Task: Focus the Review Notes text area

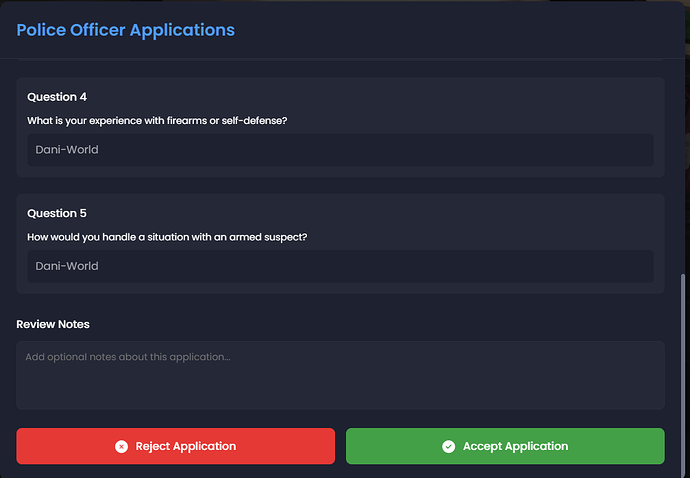Action: pyautogui.click(x=340, y=375)
